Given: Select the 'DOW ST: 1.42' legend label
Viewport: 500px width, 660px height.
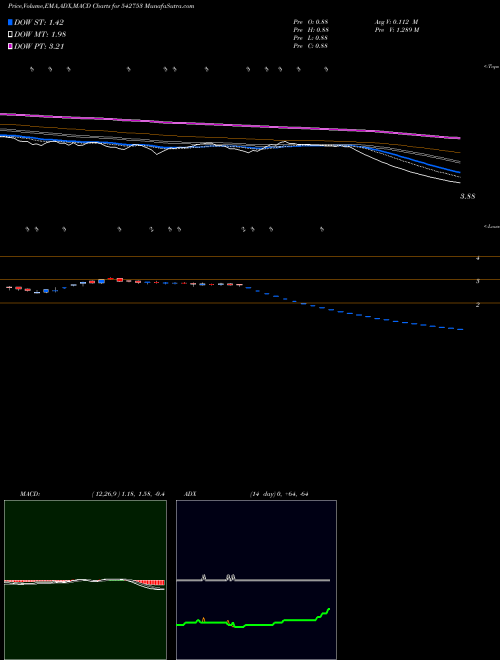Looking at the screenshot, I should [39, 22].
